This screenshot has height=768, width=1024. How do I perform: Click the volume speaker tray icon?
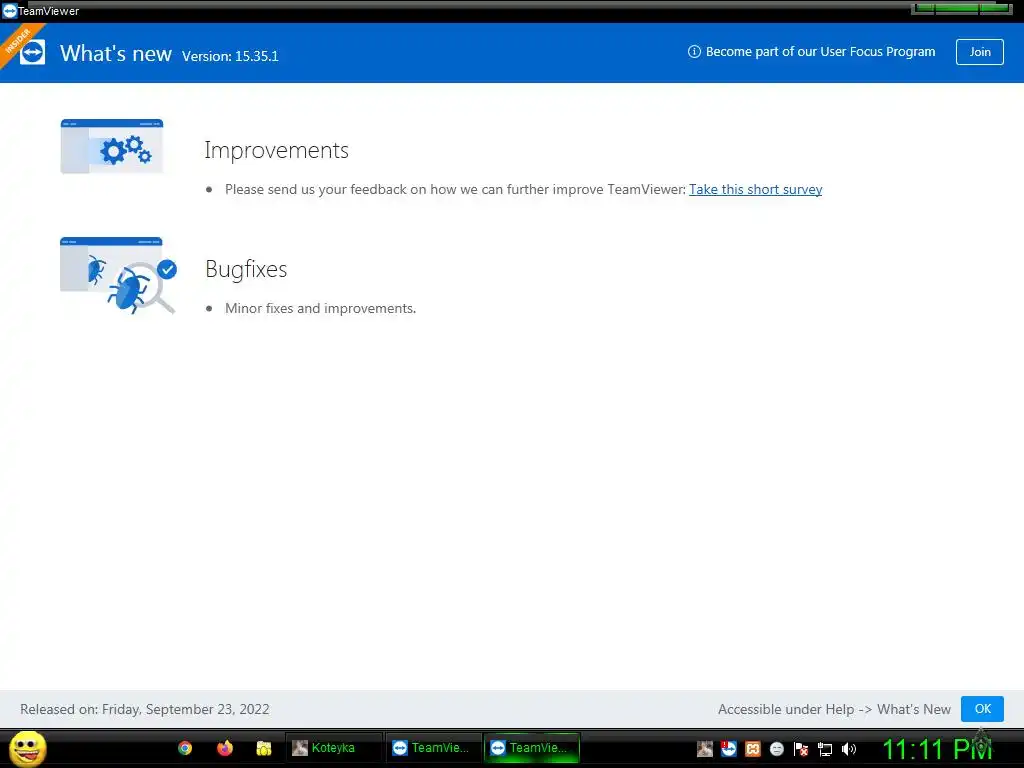tap(849, 749)
